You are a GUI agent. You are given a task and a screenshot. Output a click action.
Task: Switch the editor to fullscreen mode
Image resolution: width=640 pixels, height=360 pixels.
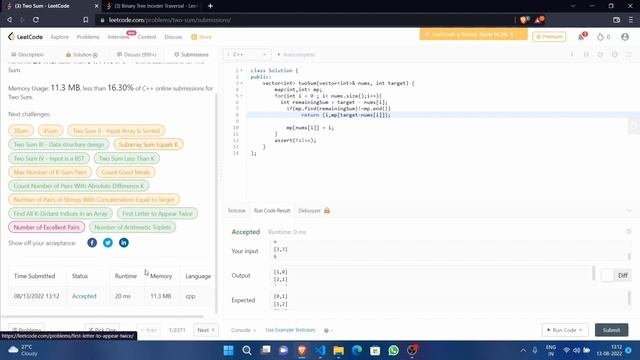(629, 54)
